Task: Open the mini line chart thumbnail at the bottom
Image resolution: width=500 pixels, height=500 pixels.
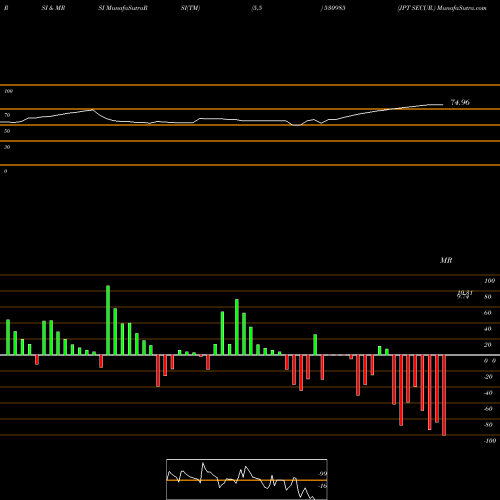Action: coord(247,479)
